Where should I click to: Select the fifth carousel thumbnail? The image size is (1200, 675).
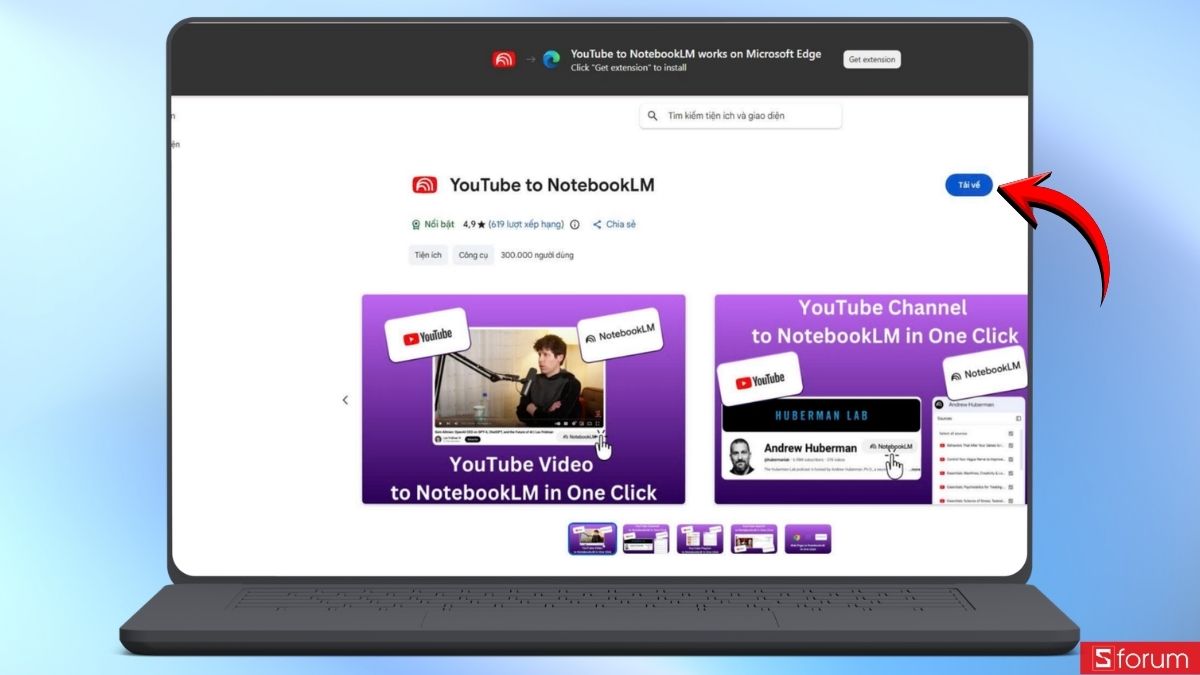pyautogui.click(x=808, y=539)
